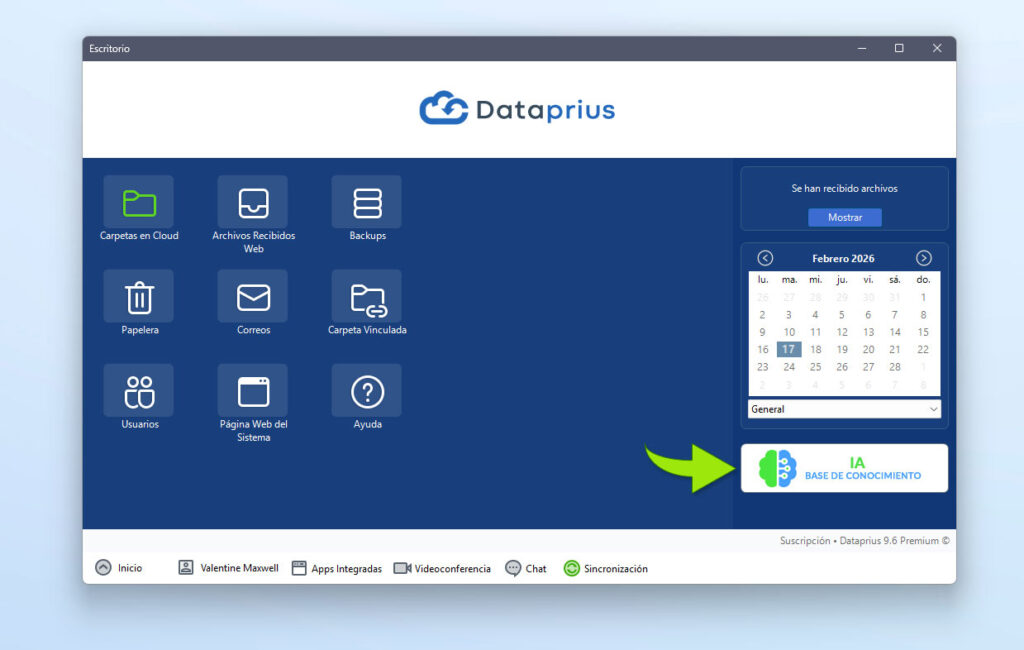Go to next month in calendar
Screen dimensions: 1024x650
[x=923, y=258]
